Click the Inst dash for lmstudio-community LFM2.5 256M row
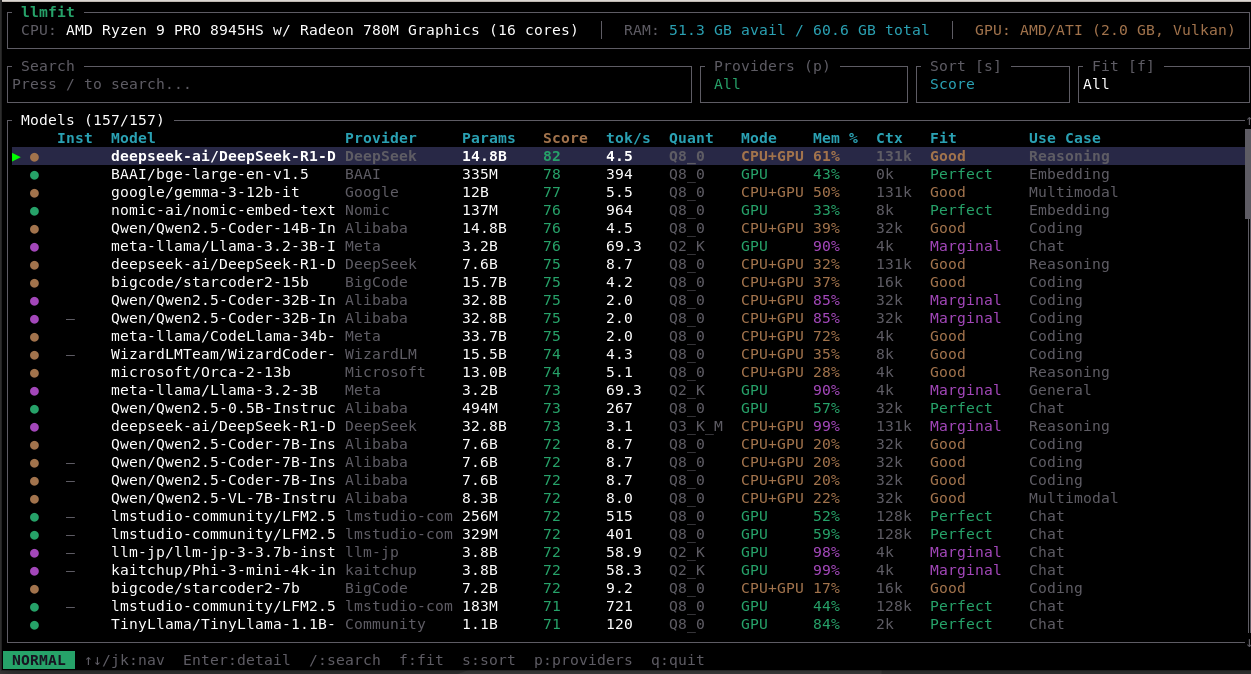This screenshot has width=1251, height=674. (70, 516)
